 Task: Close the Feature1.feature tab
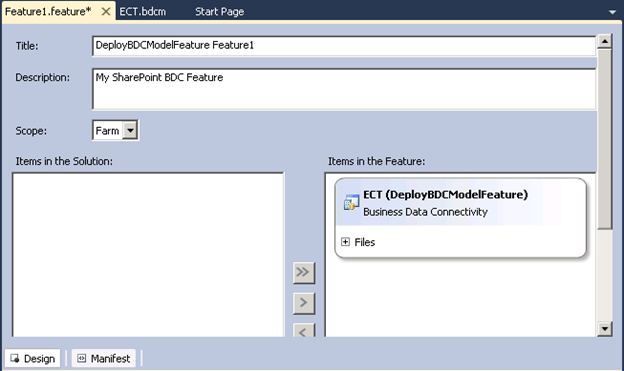coord(105,12)
